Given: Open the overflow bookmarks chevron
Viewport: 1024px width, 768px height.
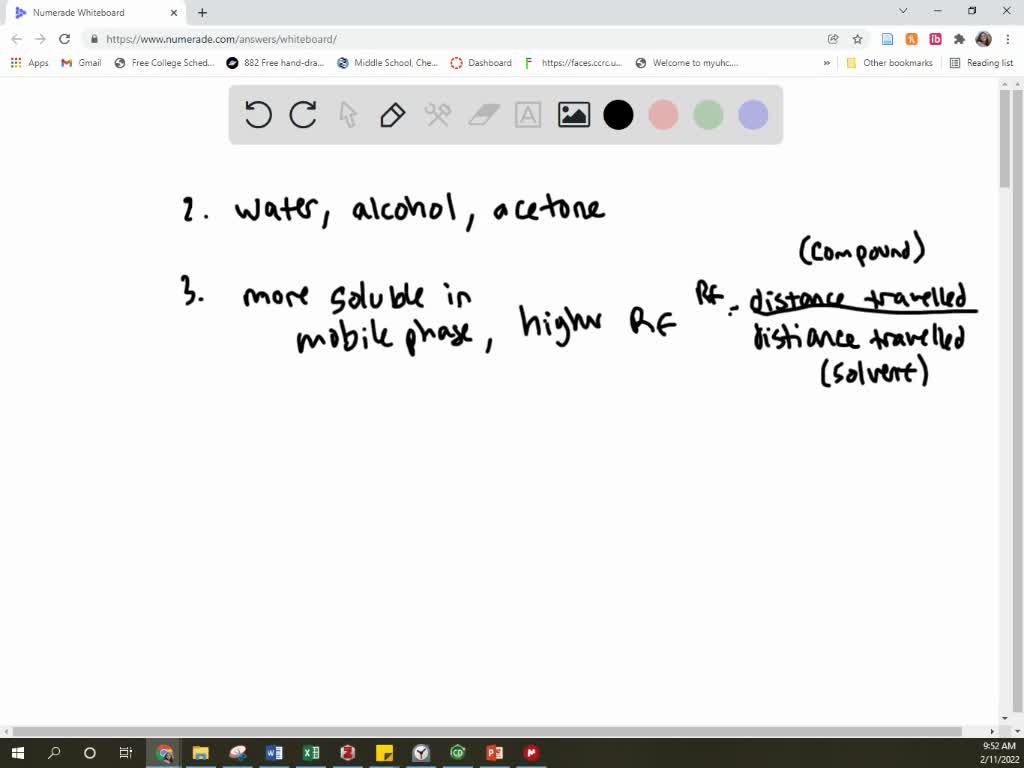Looking at the screenshot, I should pyautogui.click(x=826, y=62).
